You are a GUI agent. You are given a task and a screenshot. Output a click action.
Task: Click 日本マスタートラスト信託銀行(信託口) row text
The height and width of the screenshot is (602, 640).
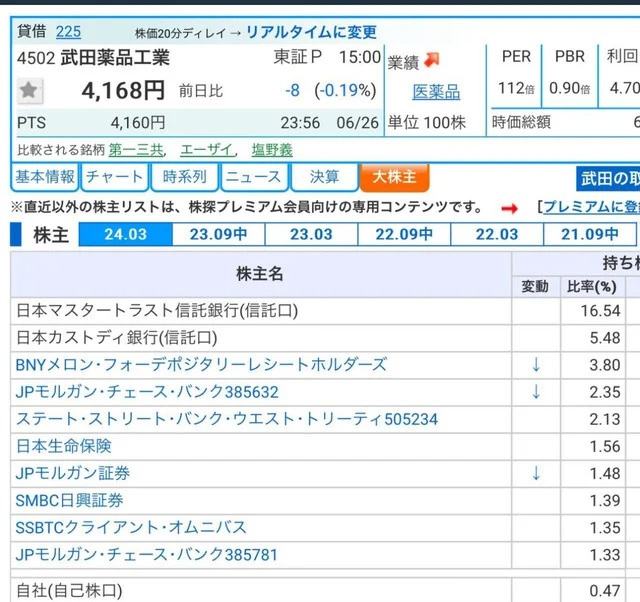point(157,311)
